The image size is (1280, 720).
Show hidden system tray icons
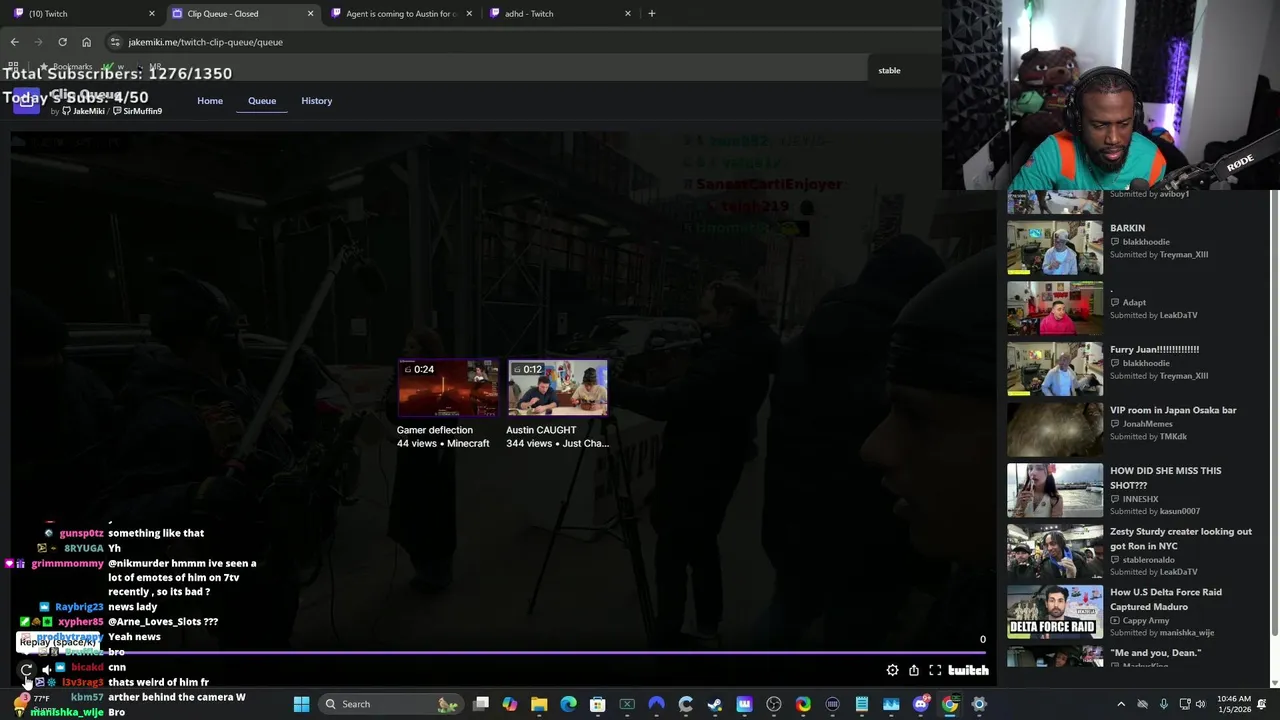pos(1120,704)
